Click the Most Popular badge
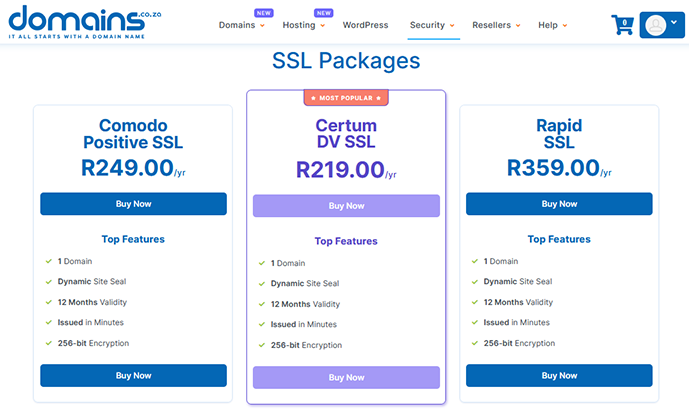The image size is (689, 411). (x=346, y=98)
